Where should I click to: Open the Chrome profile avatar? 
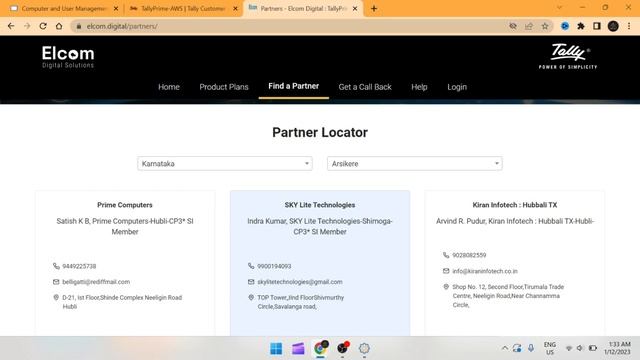coord(613,26)
